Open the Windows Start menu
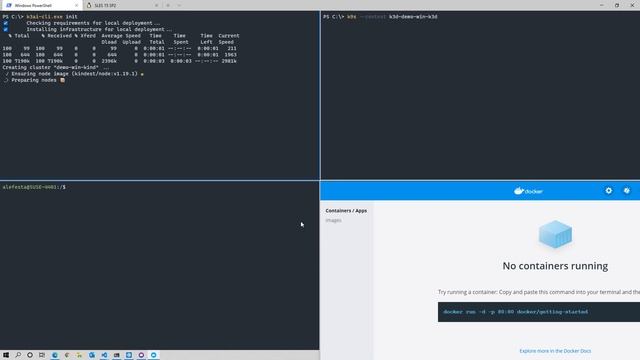640x360 pixels. [x=6, y=355]
